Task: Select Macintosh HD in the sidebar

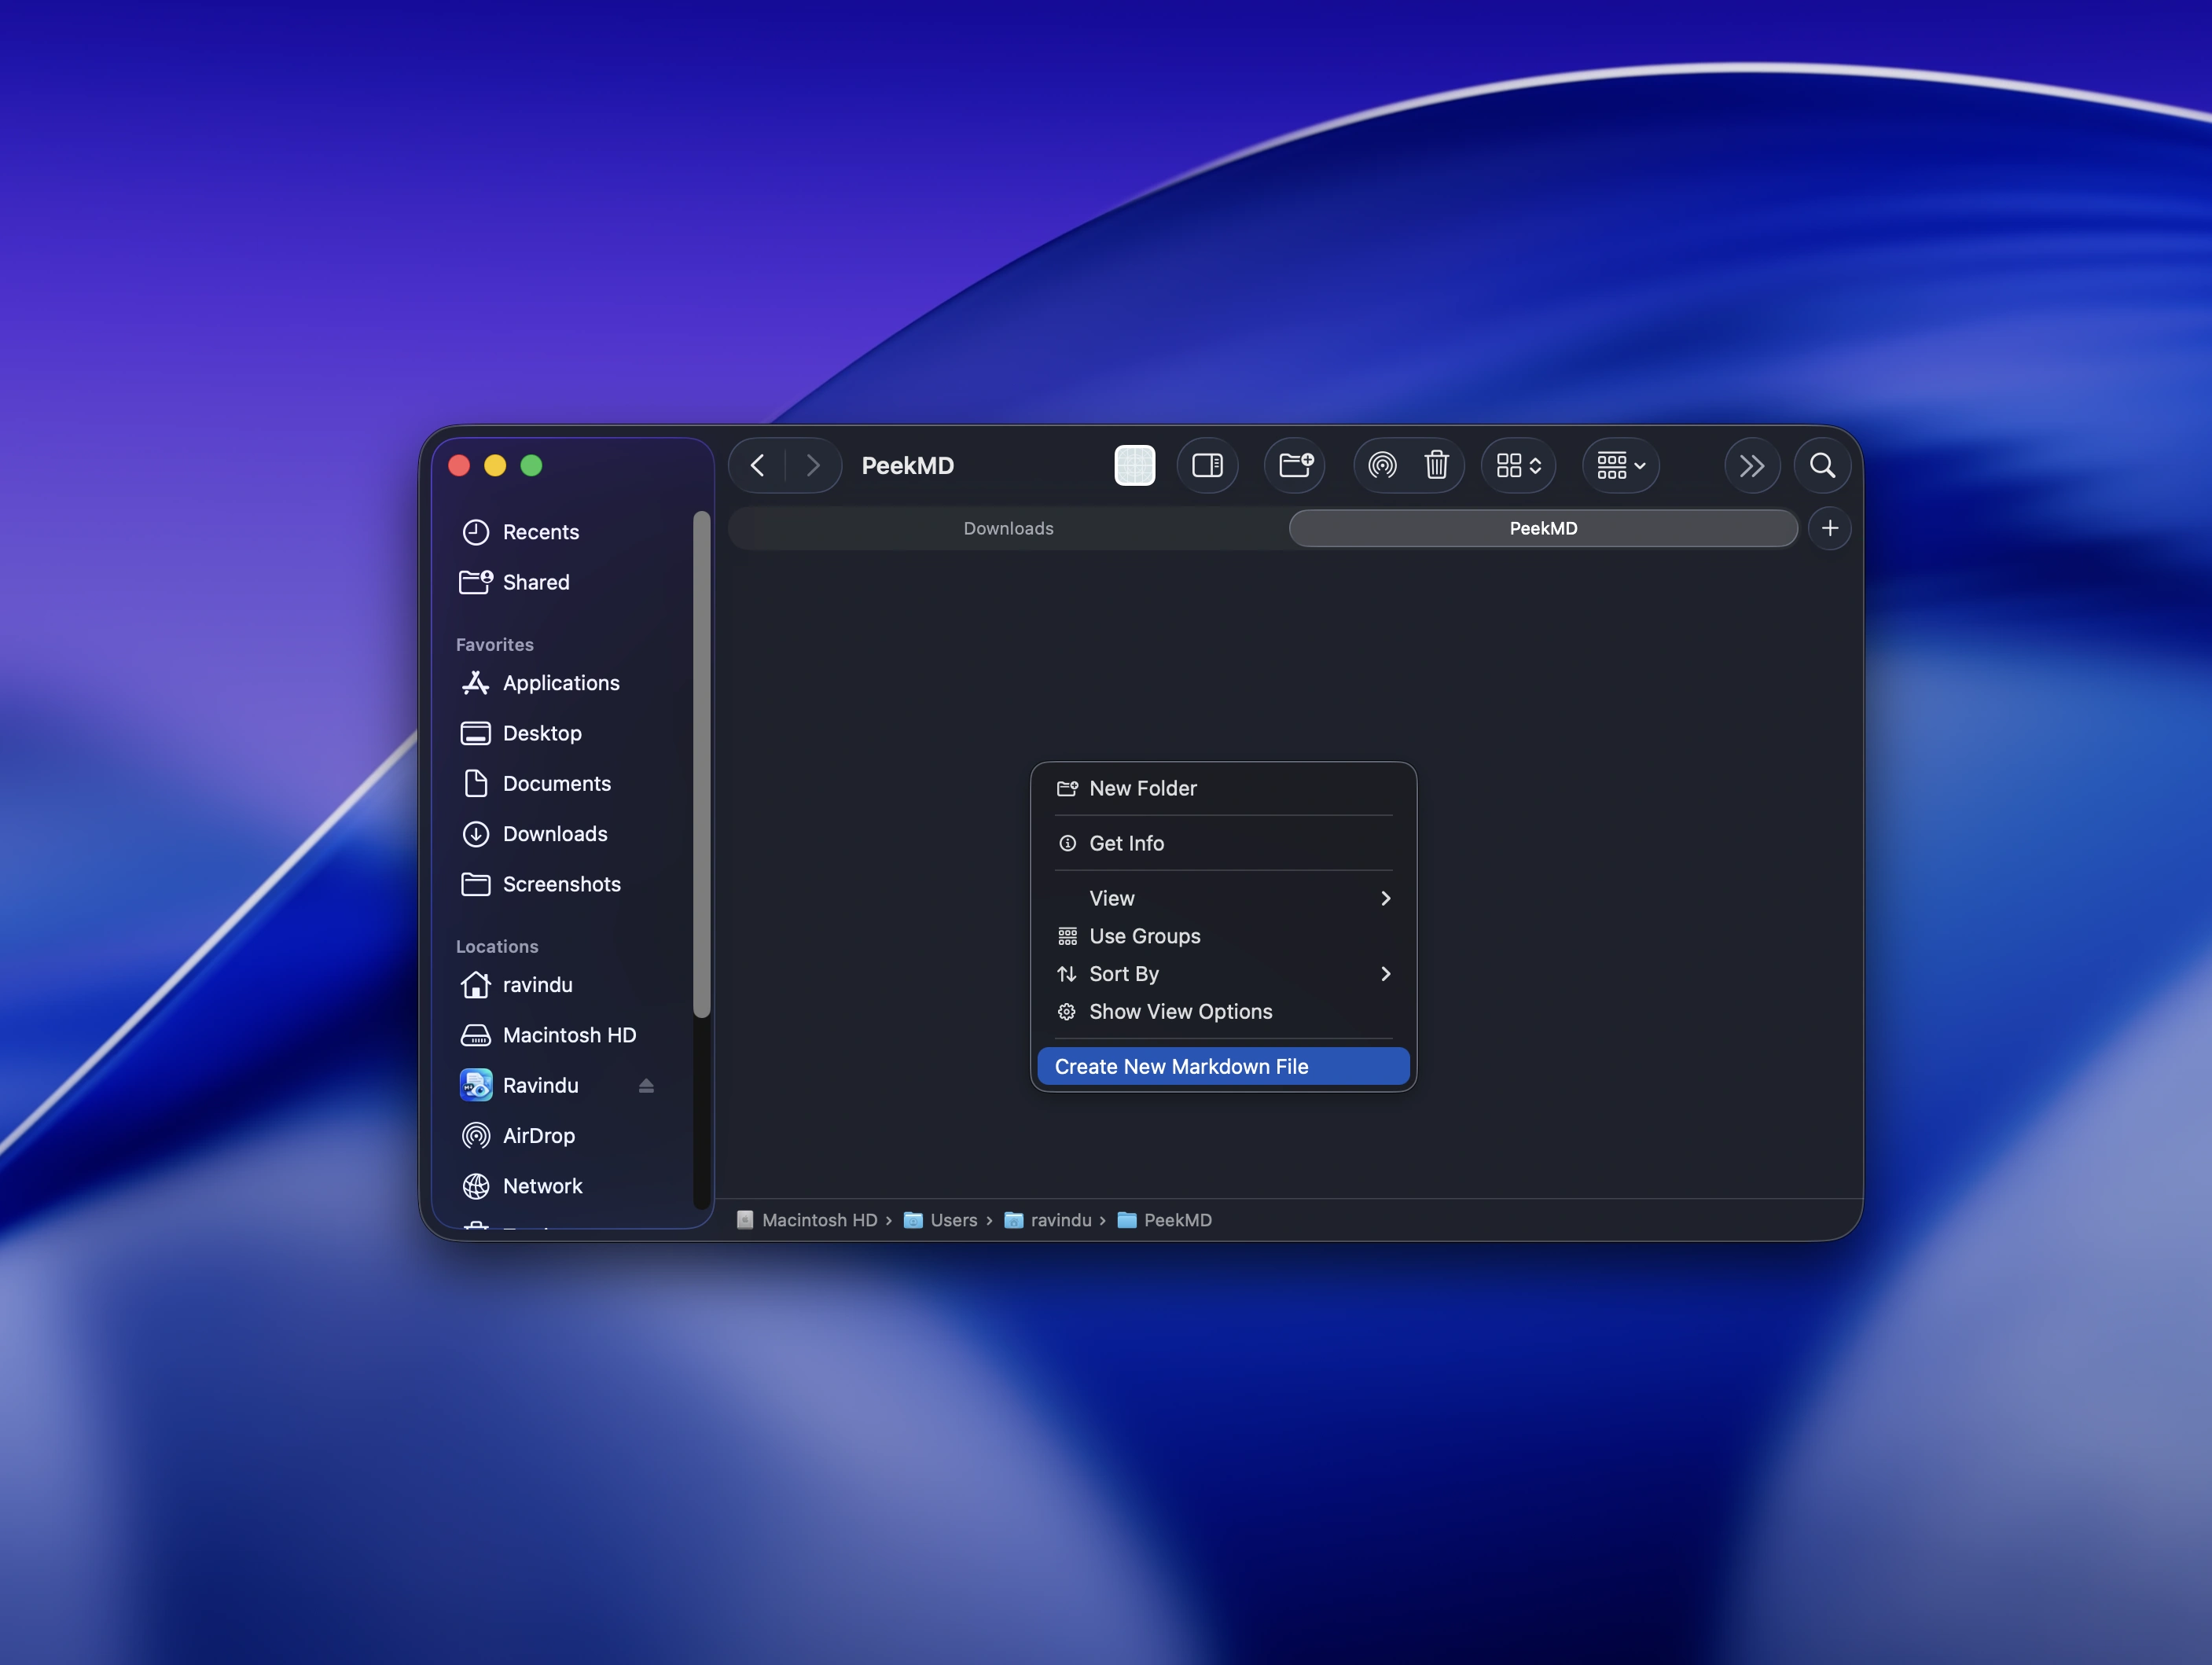Action: (563, 1035)
